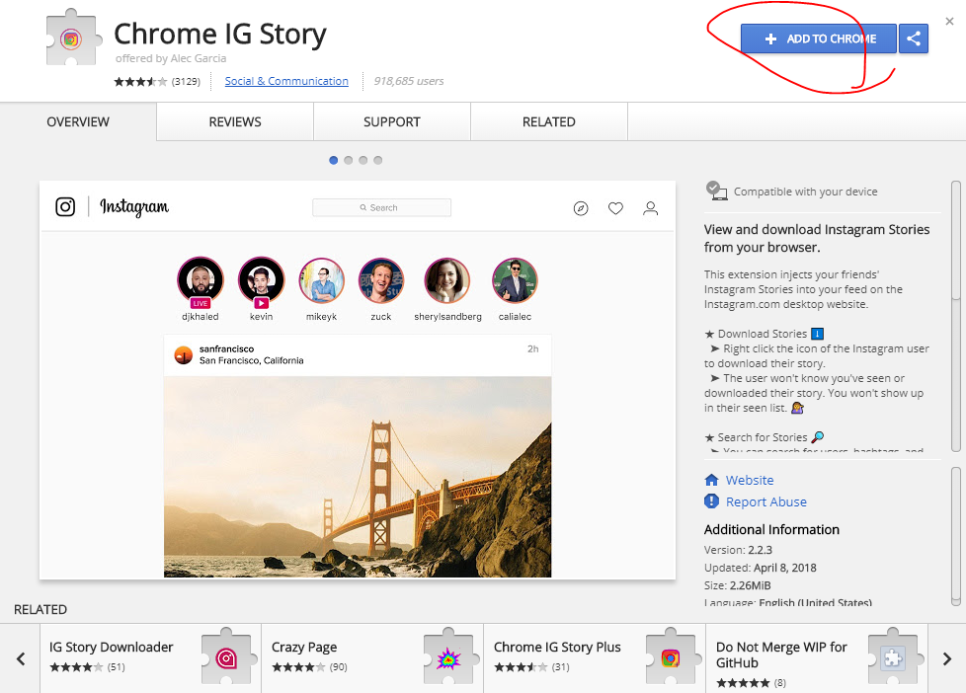Select the second carousel dot

pyautogui.click(x=348, y=160)
